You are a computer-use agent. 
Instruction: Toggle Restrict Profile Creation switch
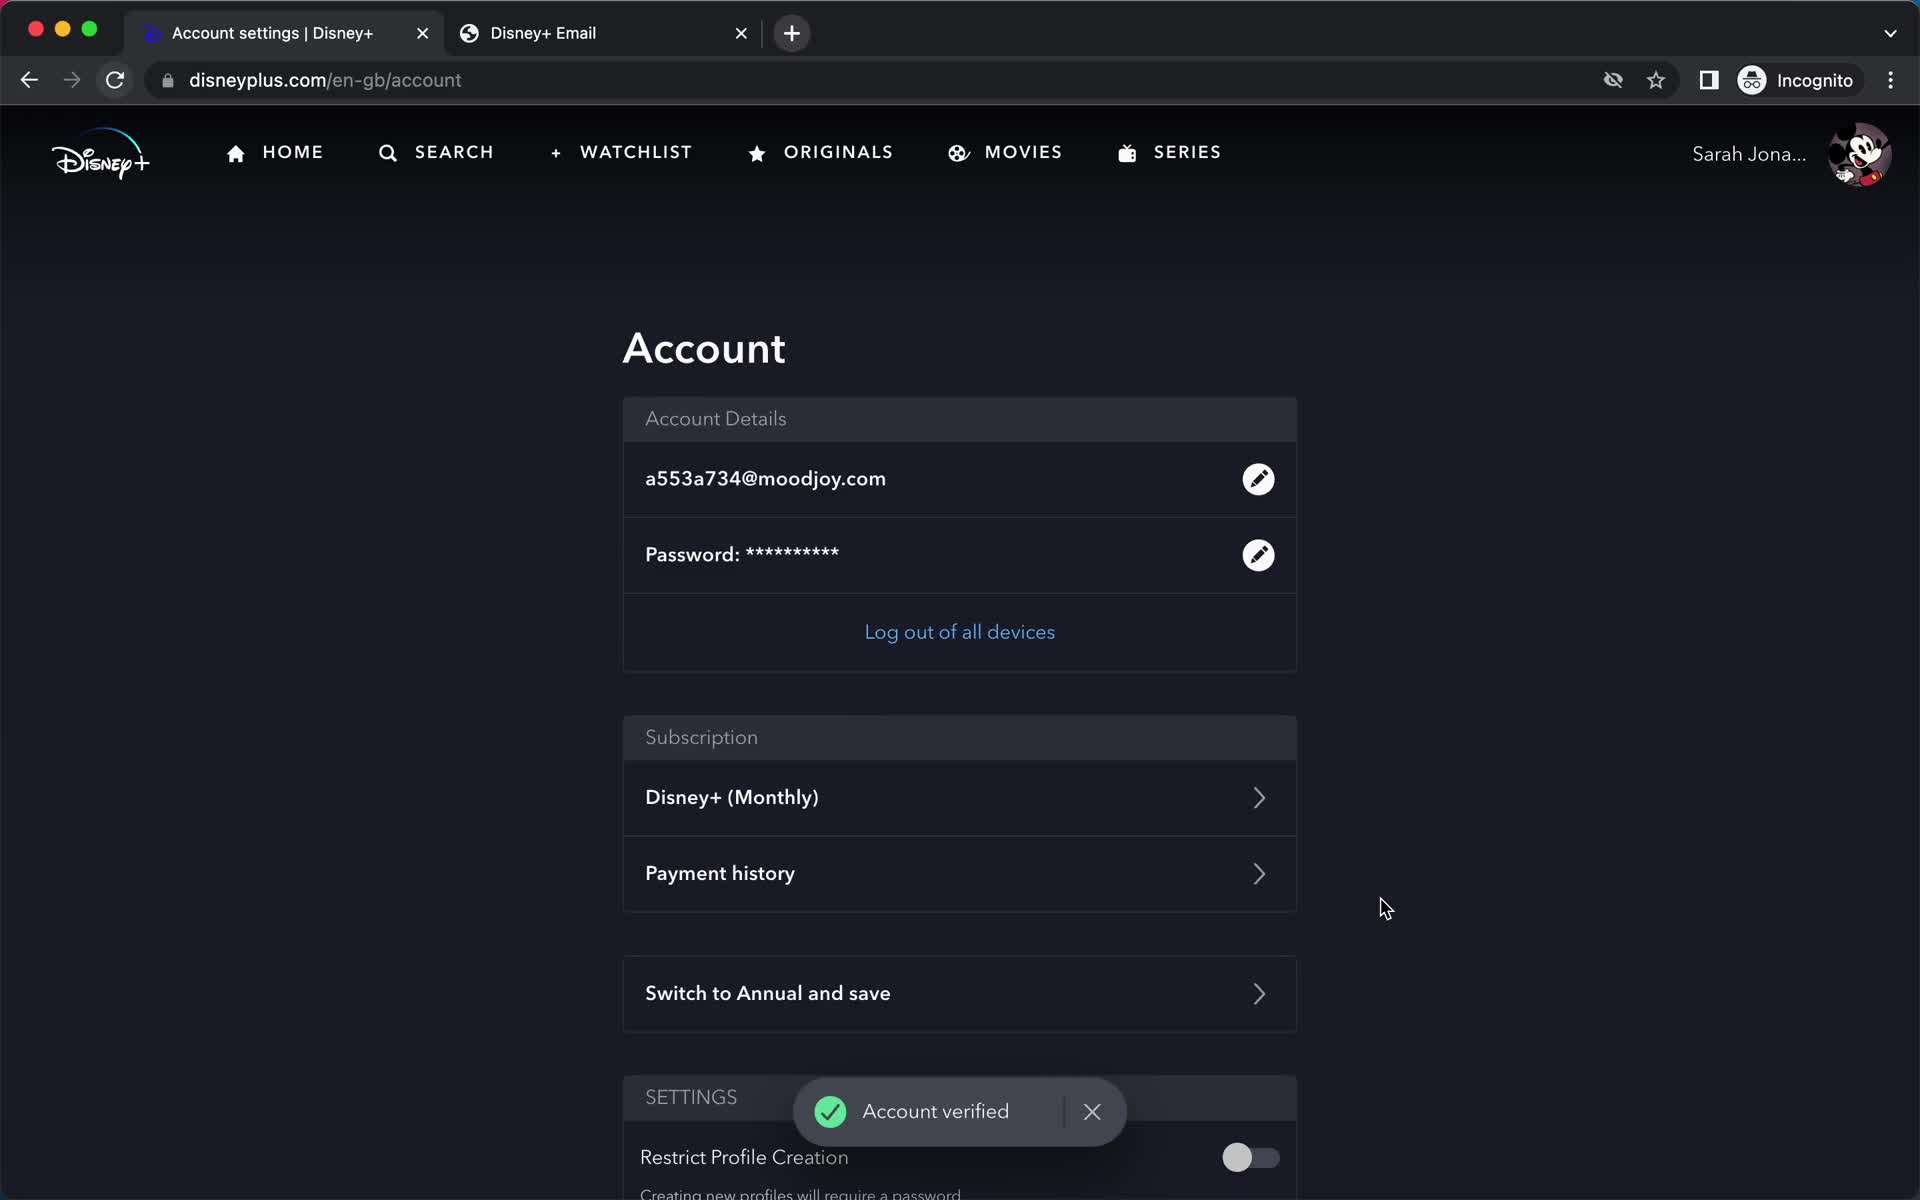(x=1250, y=1157)
